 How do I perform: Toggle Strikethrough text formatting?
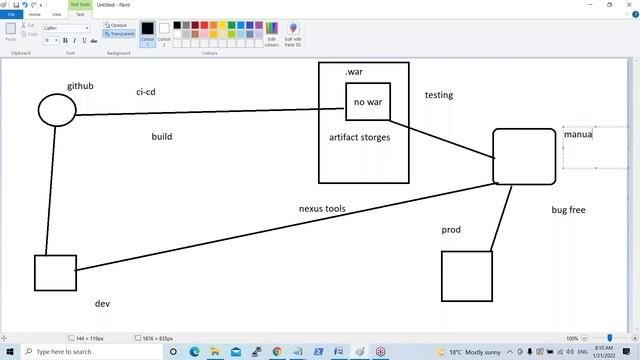coord(94,40)
